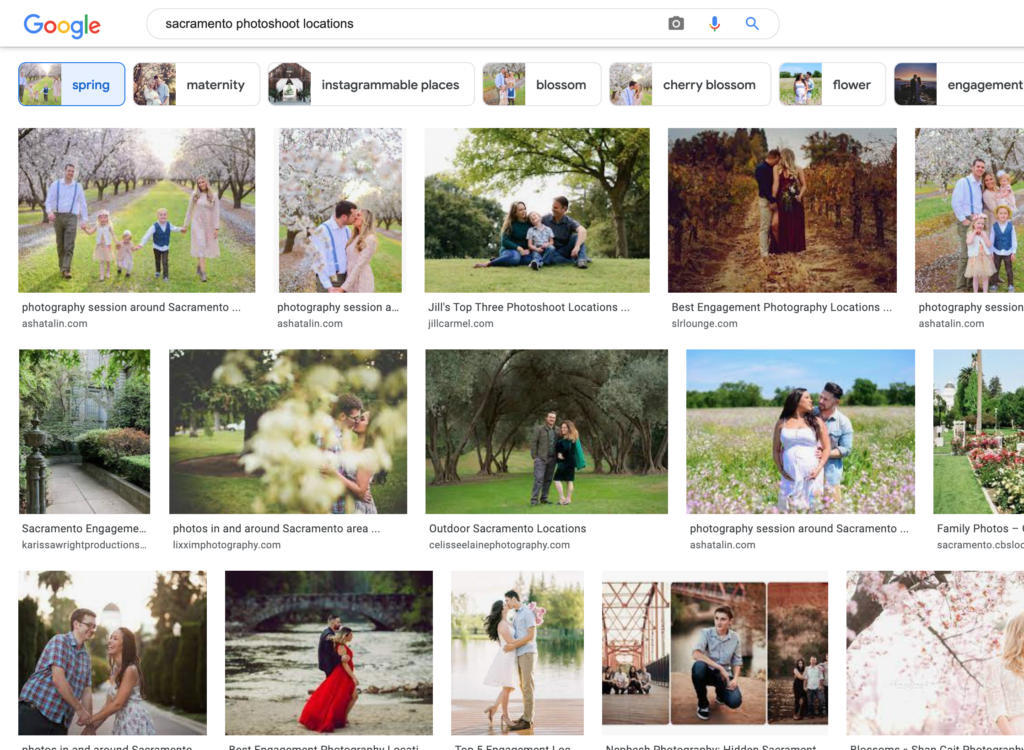Screen dimensions: 1024x750
Task: Open 'Family Photos' result title
Action: pyautogui.click(x=980, y=529)
